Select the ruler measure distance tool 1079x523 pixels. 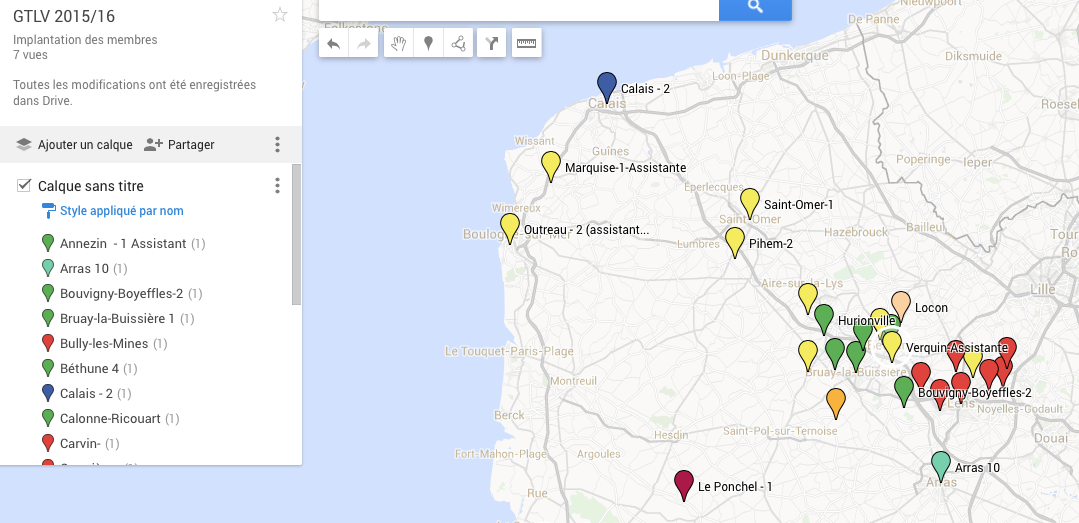(x=526, y=43)
